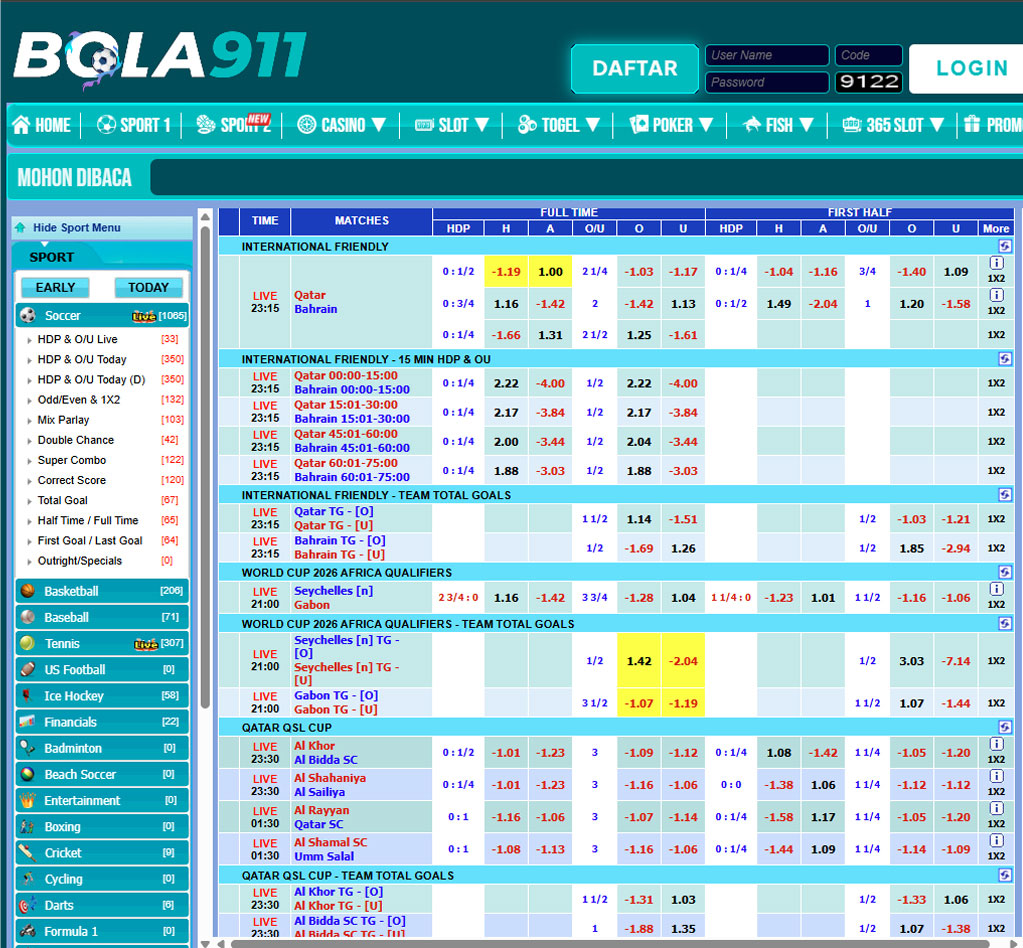Click the Boxing icon
Image resolution: width=1023 pixels, height=948 pixels.
point(27,827)
